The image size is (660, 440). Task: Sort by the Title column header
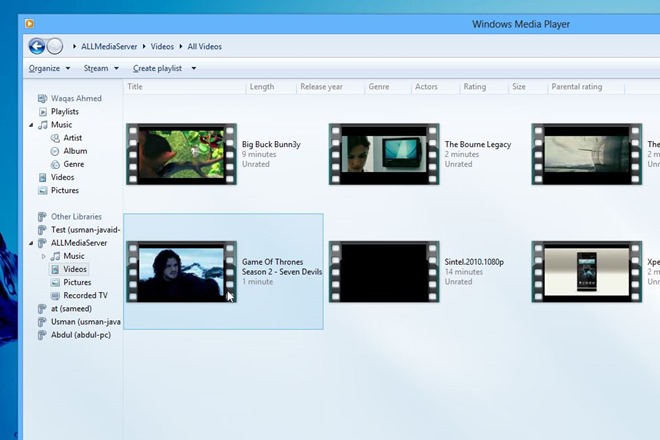[x=184, y=87]
